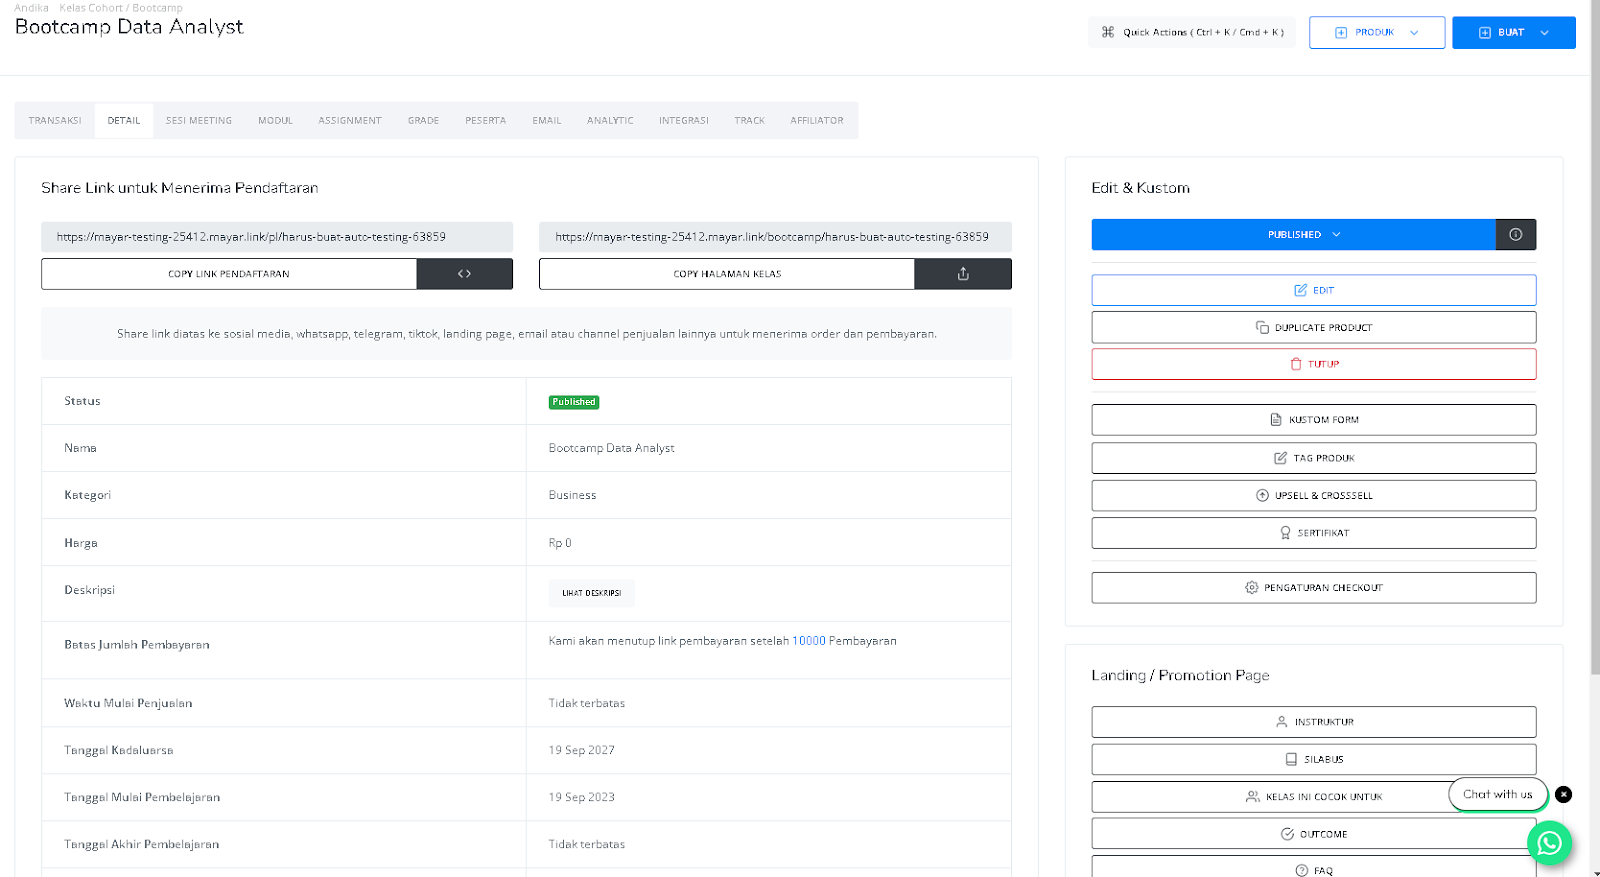This screenshot has height=877, width=1600.
Task: Click the '19 Sep 2023' start date
Action: (x=581, y=797)
